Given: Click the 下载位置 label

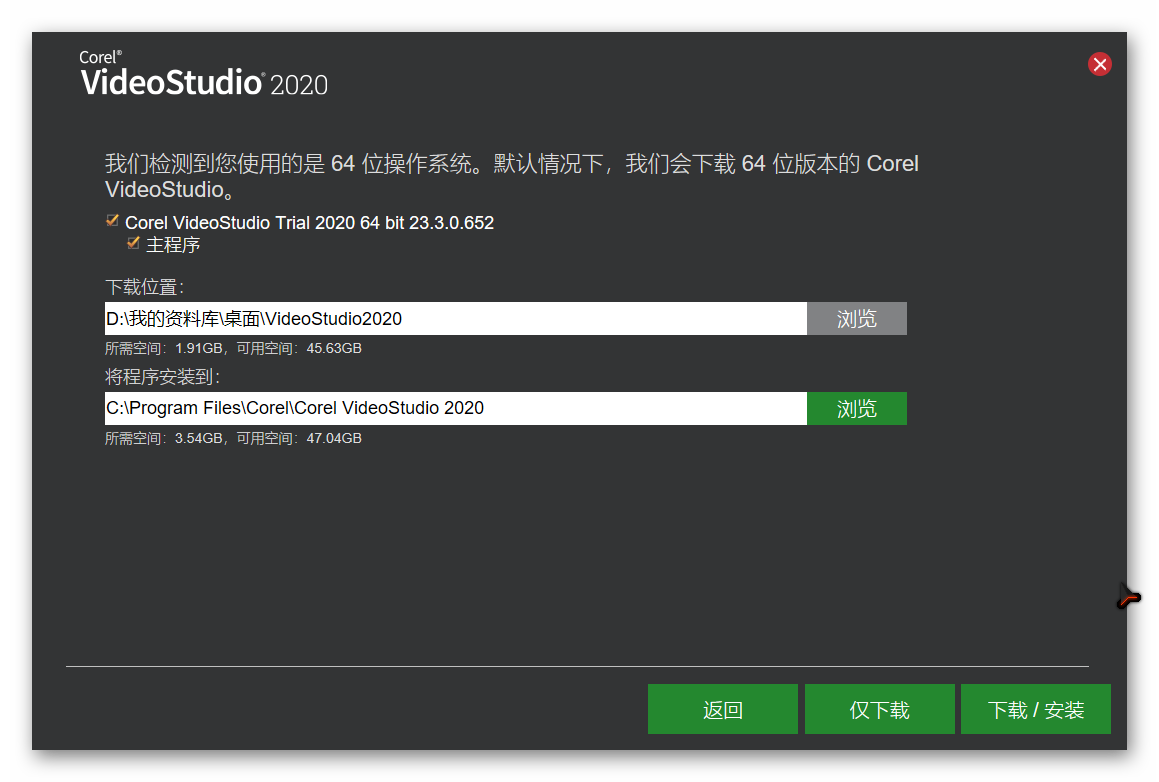Looking at the screenshot, I should tap(144, 287).
